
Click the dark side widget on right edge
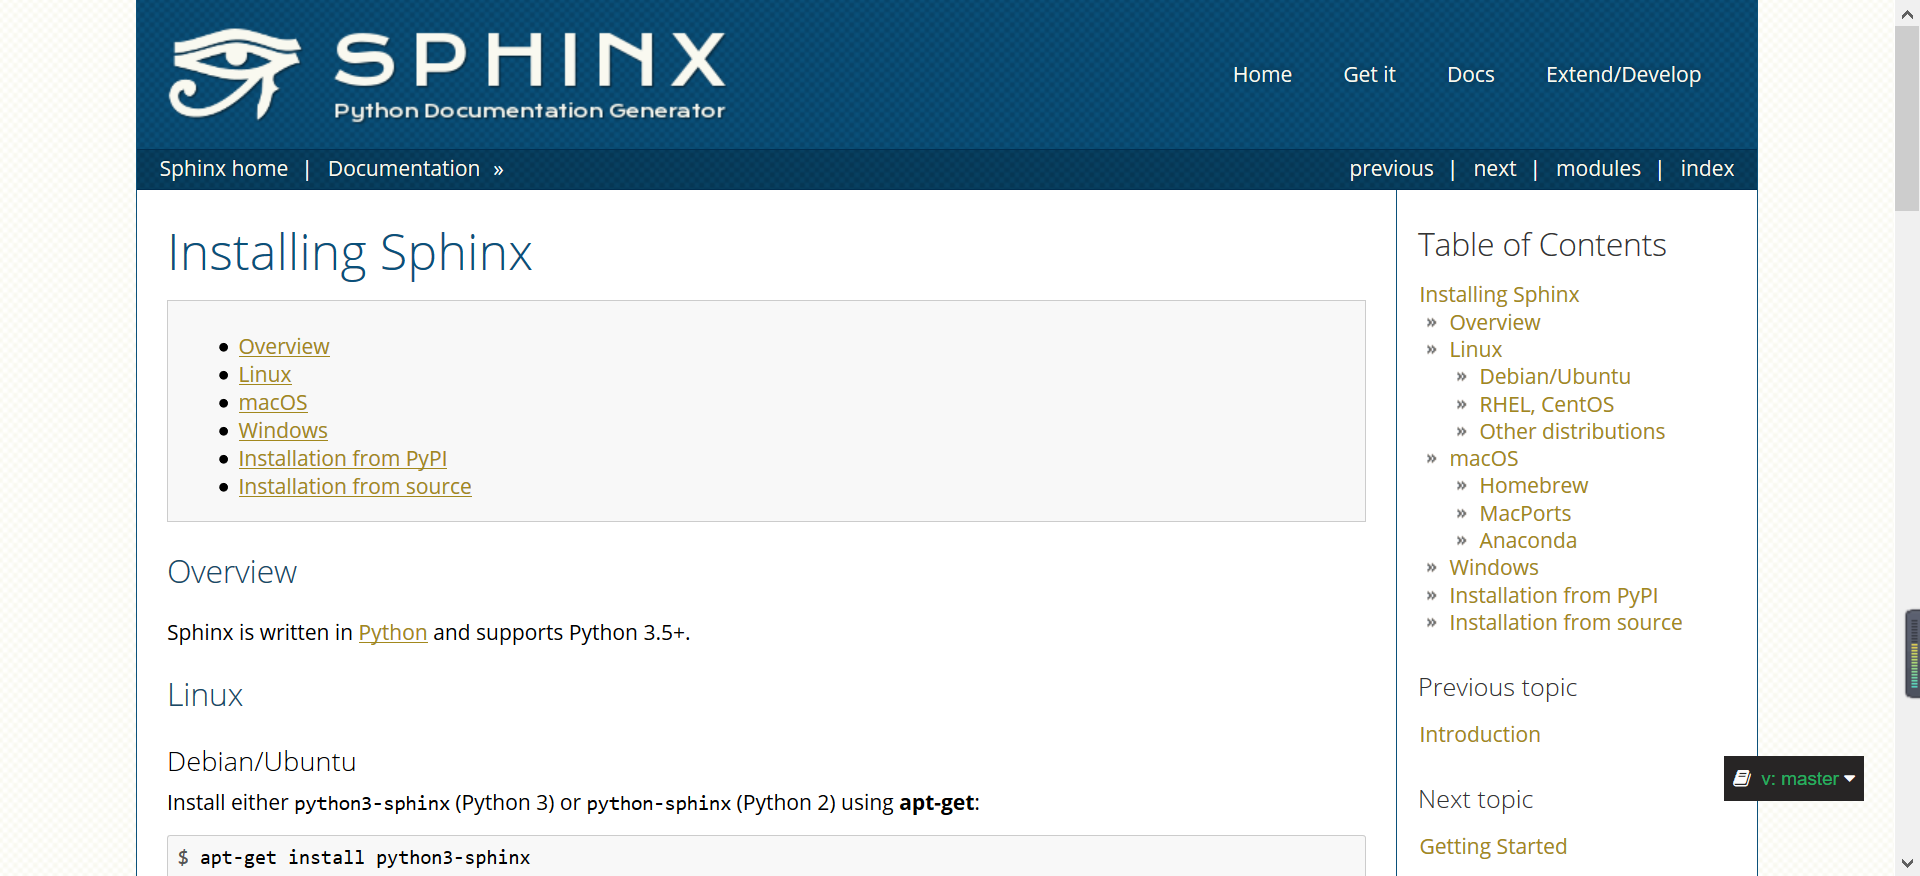1912,654
